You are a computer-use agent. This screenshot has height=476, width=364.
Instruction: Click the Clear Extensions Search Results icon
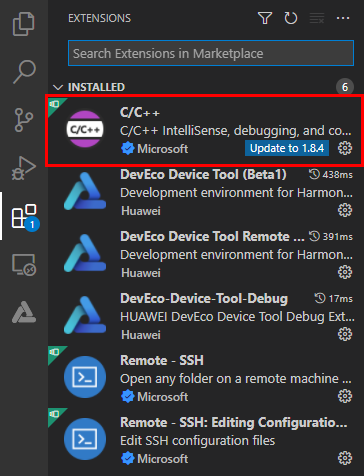coord(317,18)
